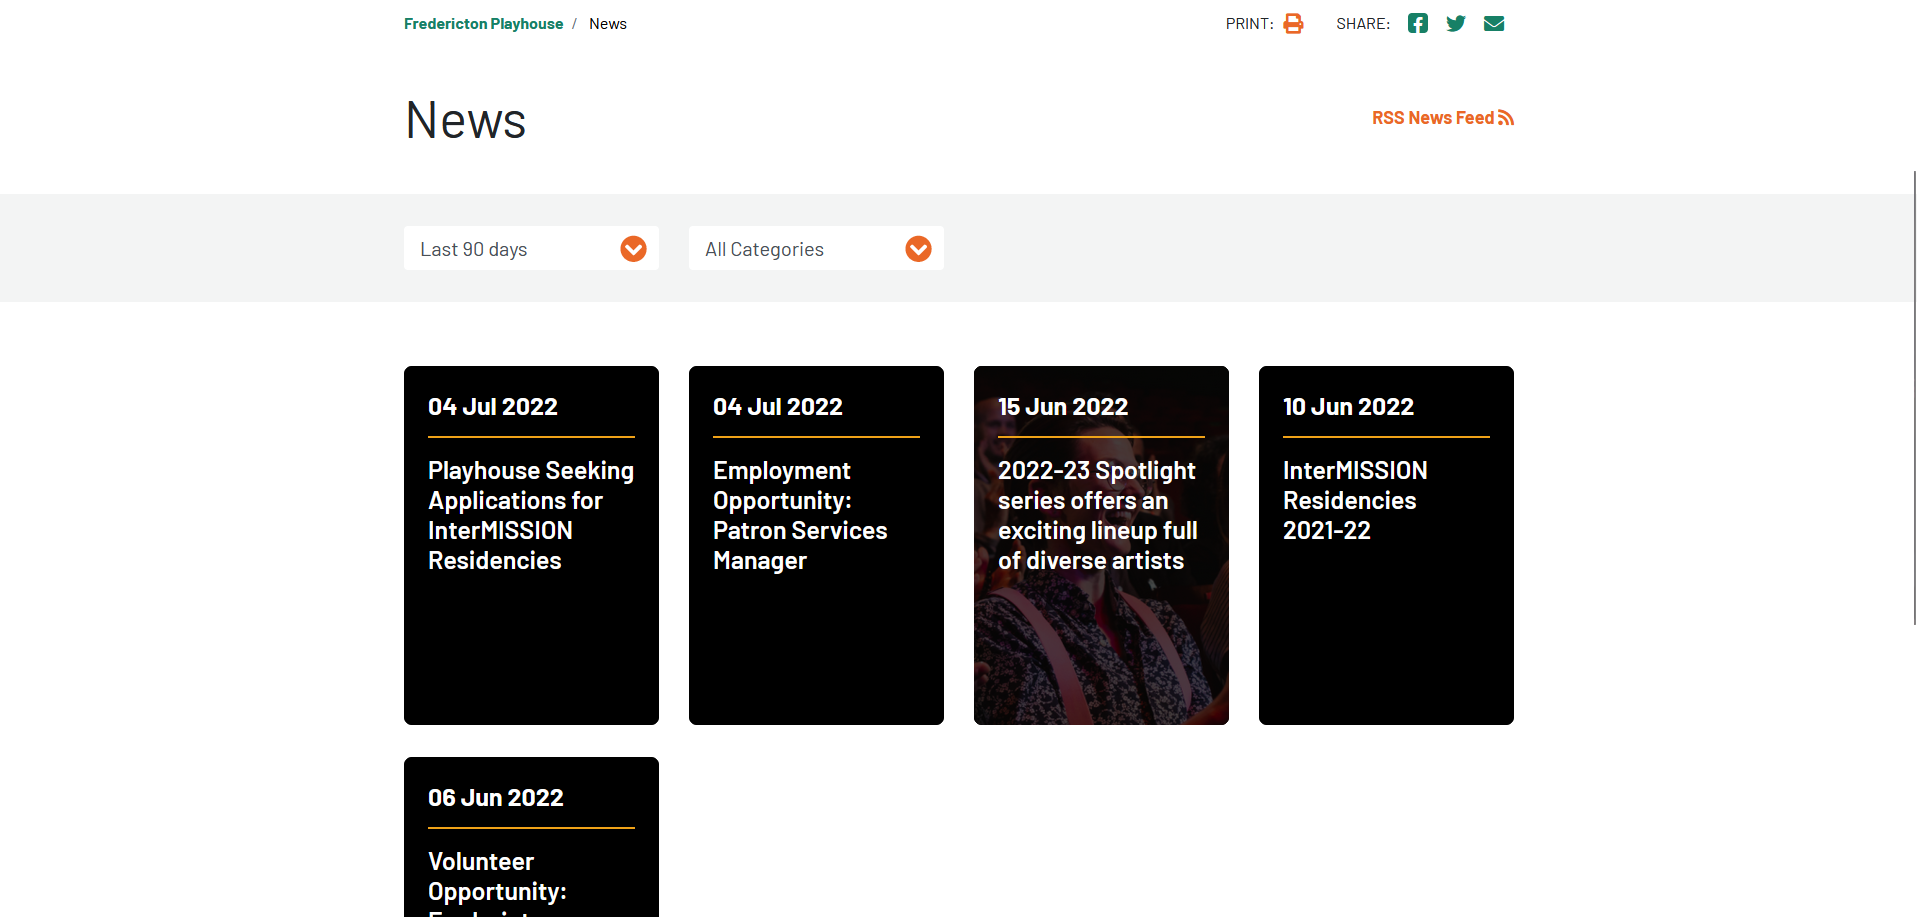
Task: Click the page vertical scrollbar
Action: [x=1914, y=400]
